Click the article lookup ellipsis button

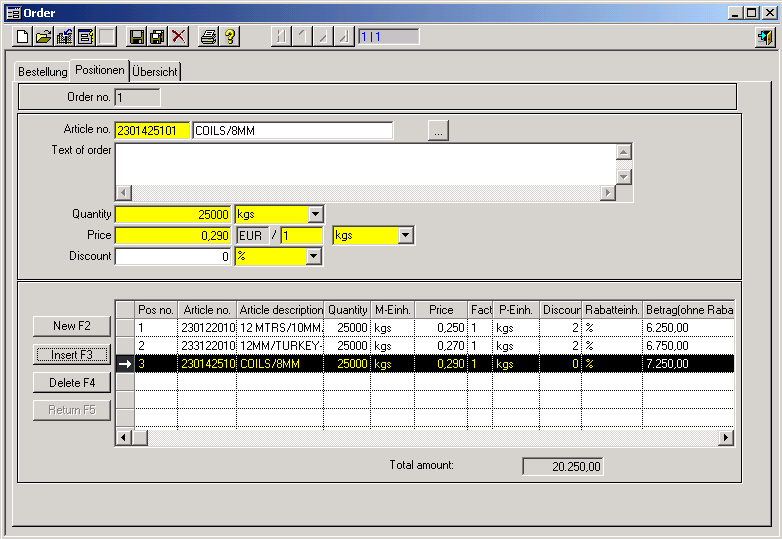point(439,131)
